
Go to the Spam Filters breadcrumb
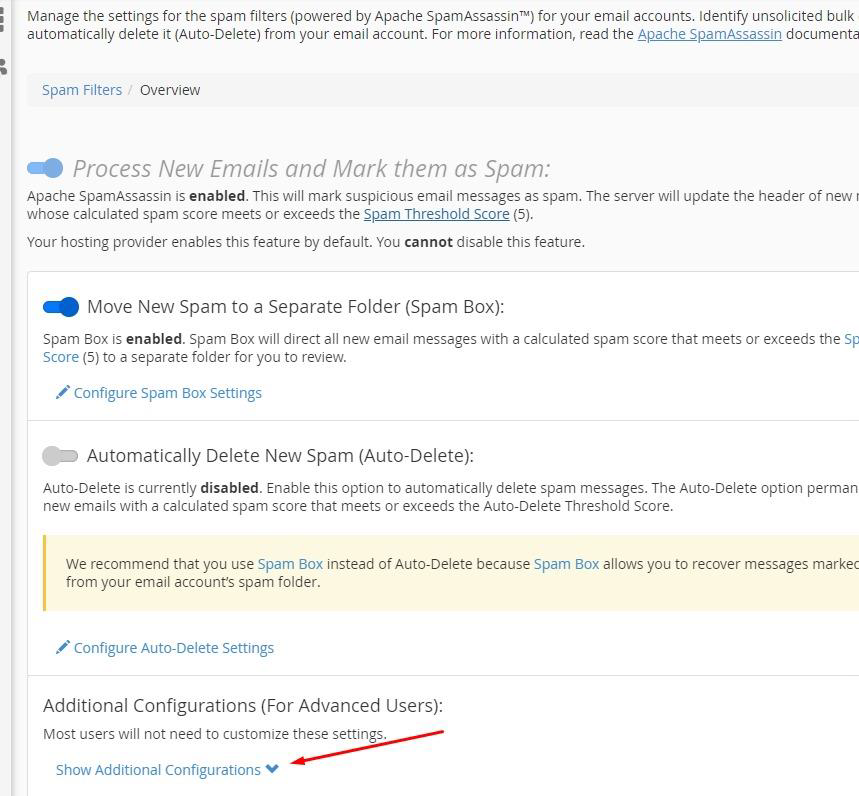point(82,90)
